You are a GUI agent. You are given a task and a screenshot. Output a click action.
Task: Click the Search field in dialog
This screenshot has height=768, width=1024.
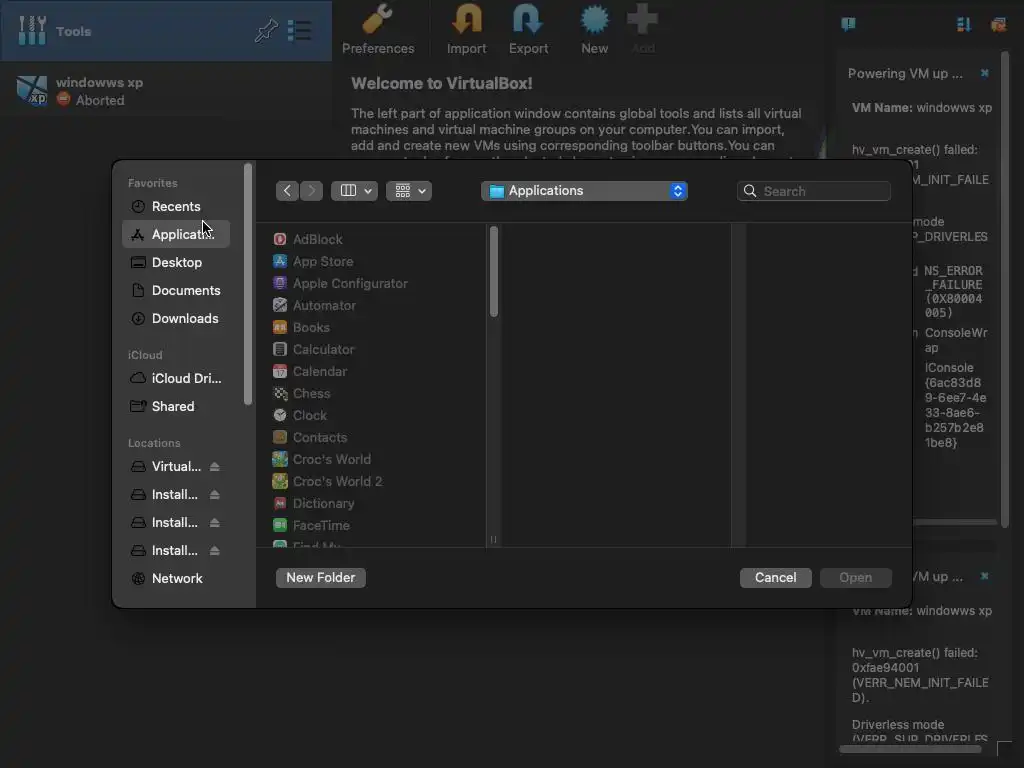pyautogui.click(x=814, y=191)
